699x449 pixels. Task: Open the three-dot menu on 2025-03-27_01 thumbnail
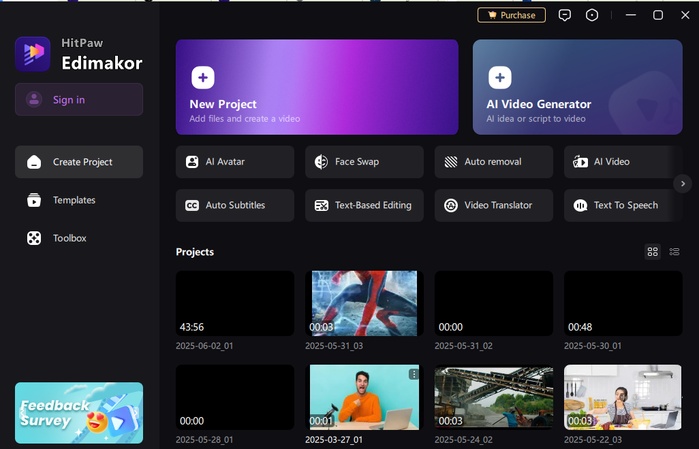coord(414,374)
